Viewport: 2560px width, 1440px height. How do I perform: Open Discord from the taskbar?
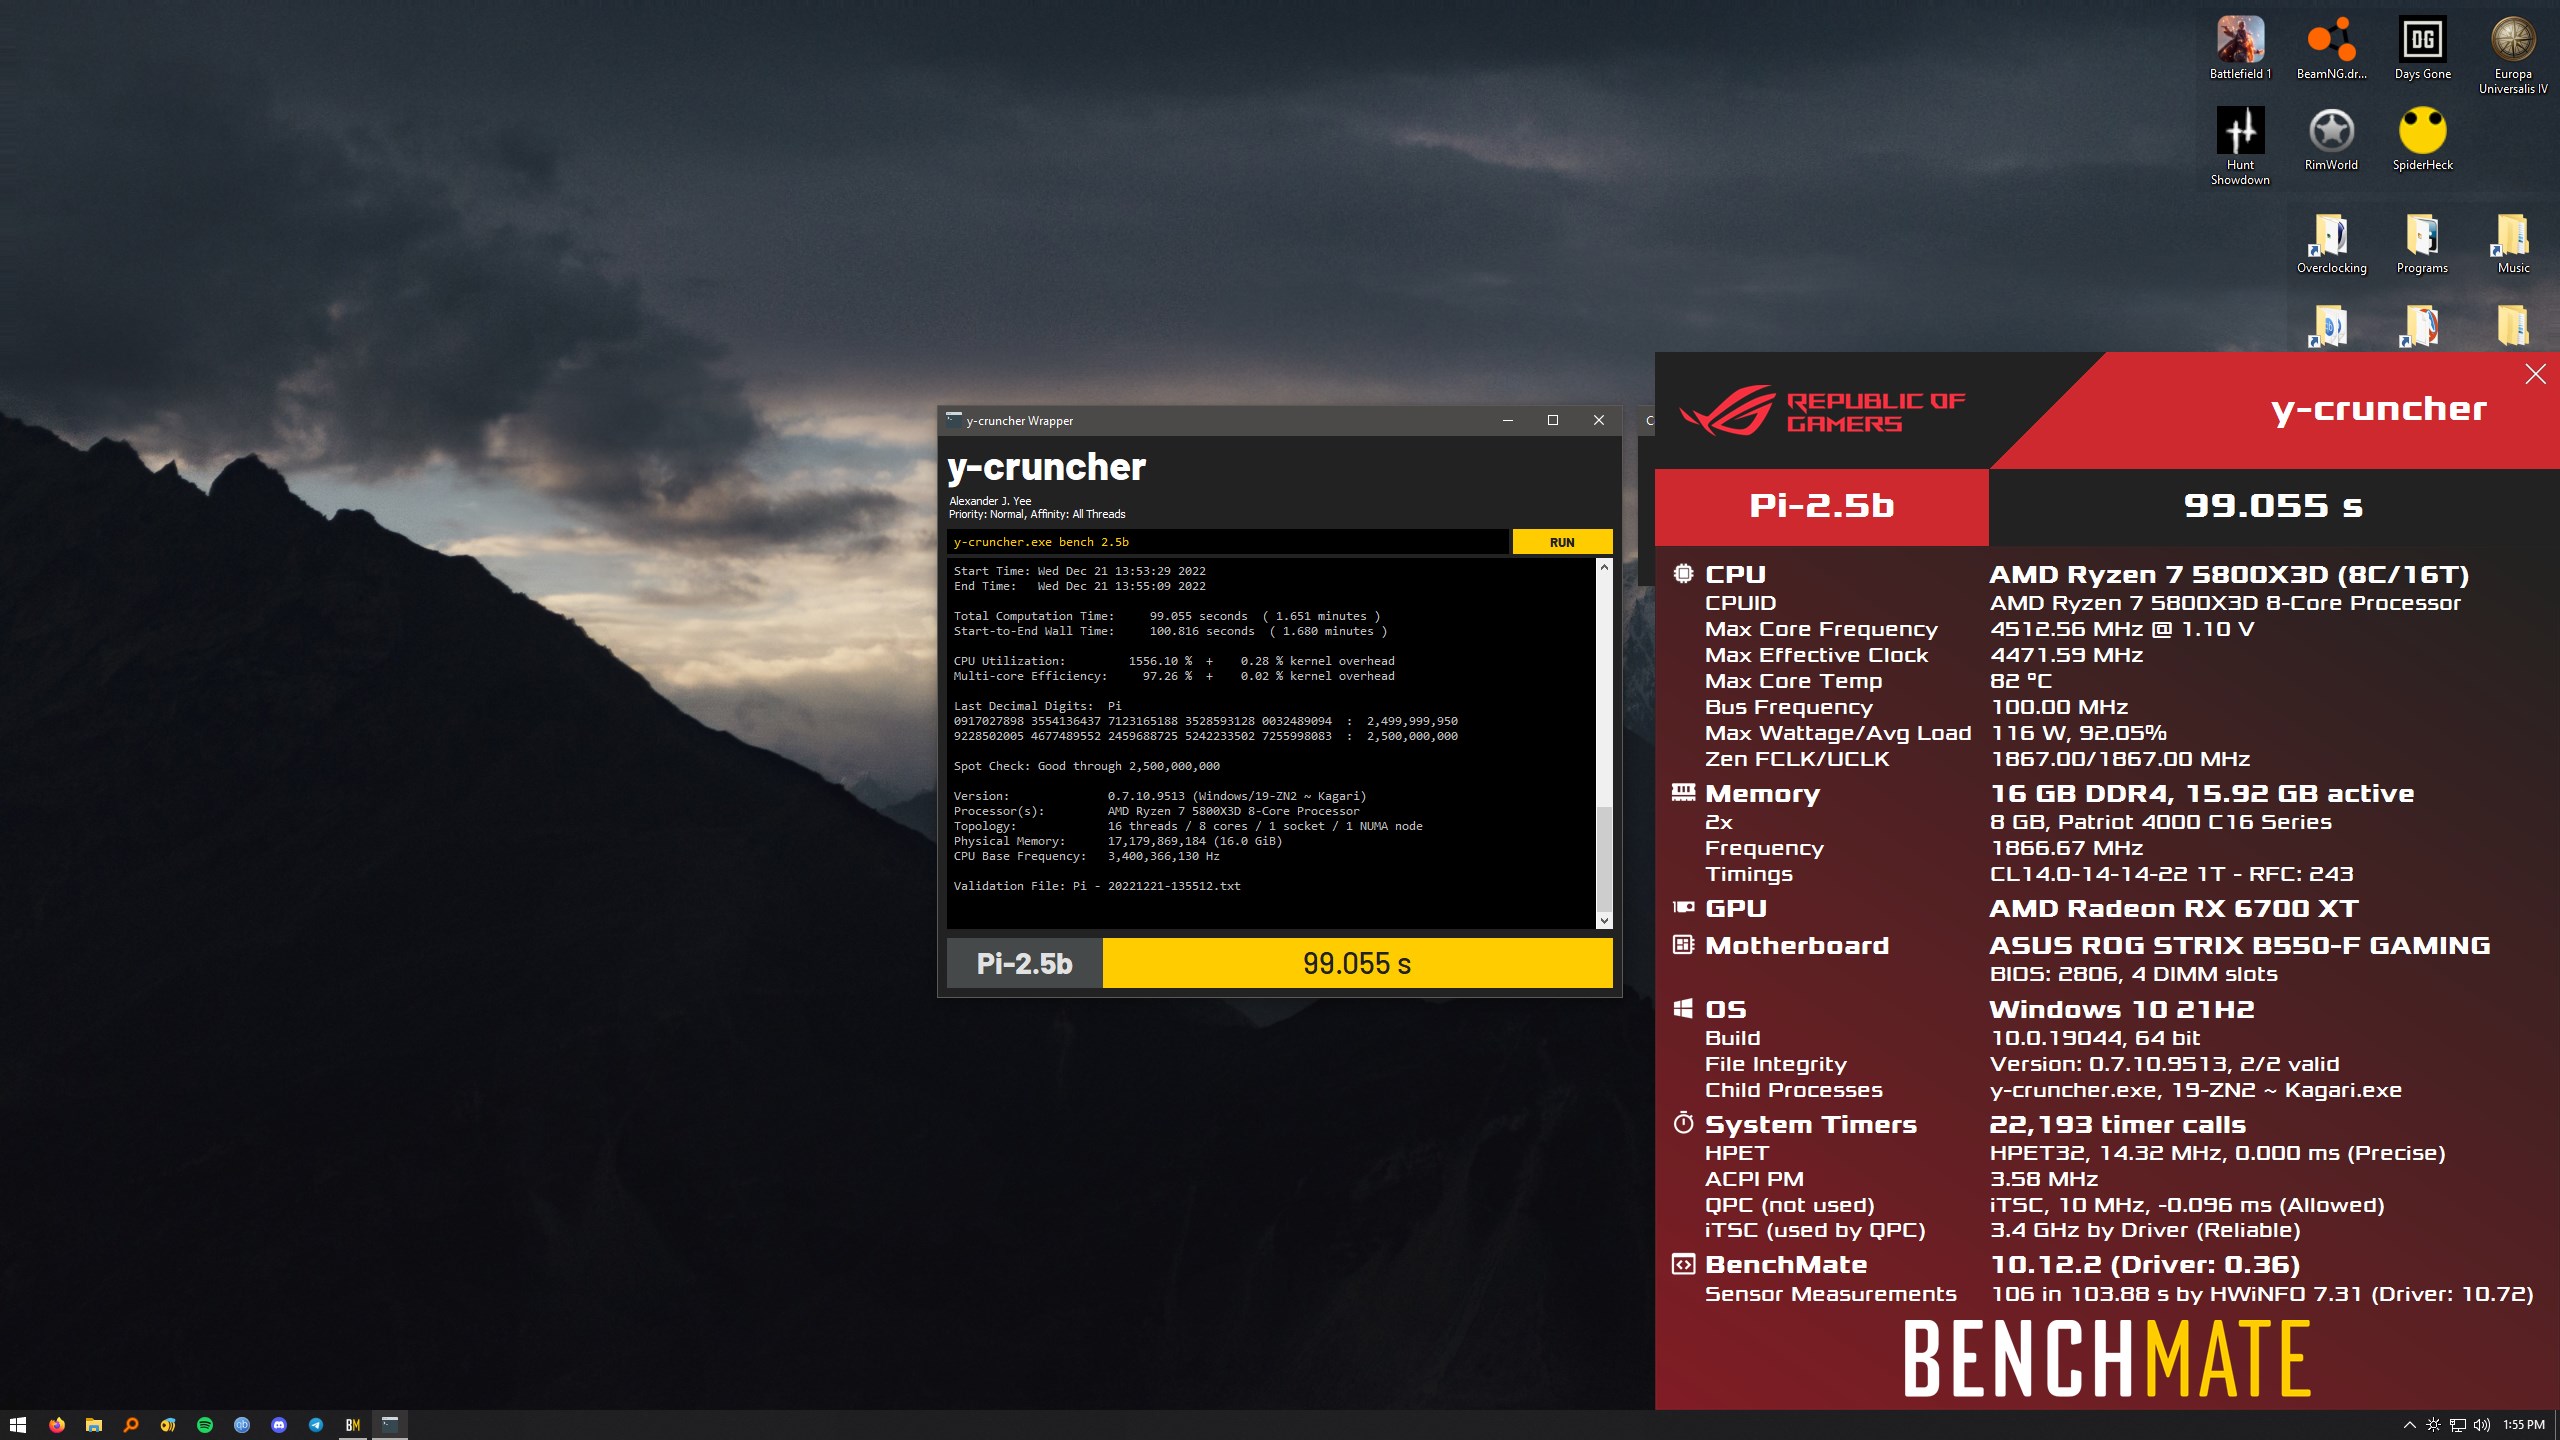pos(279,1425)
